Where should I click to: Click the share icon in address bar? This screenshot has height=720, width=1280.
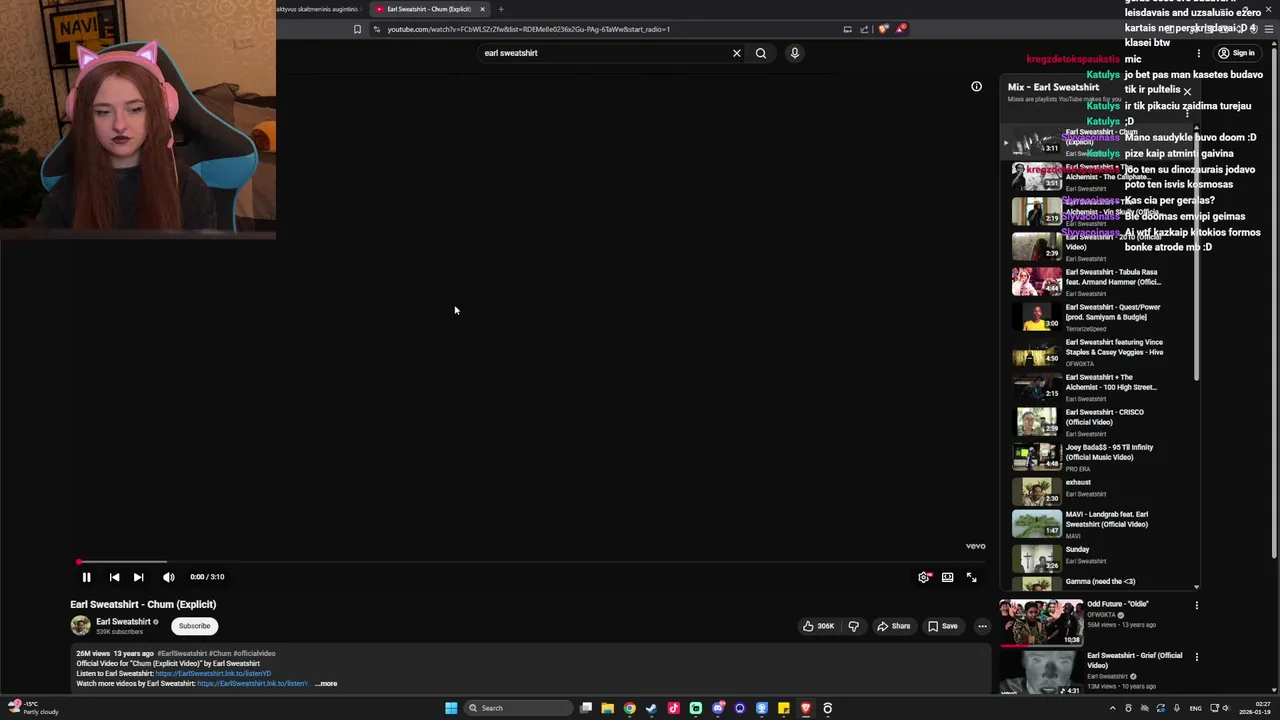(864, 29)
